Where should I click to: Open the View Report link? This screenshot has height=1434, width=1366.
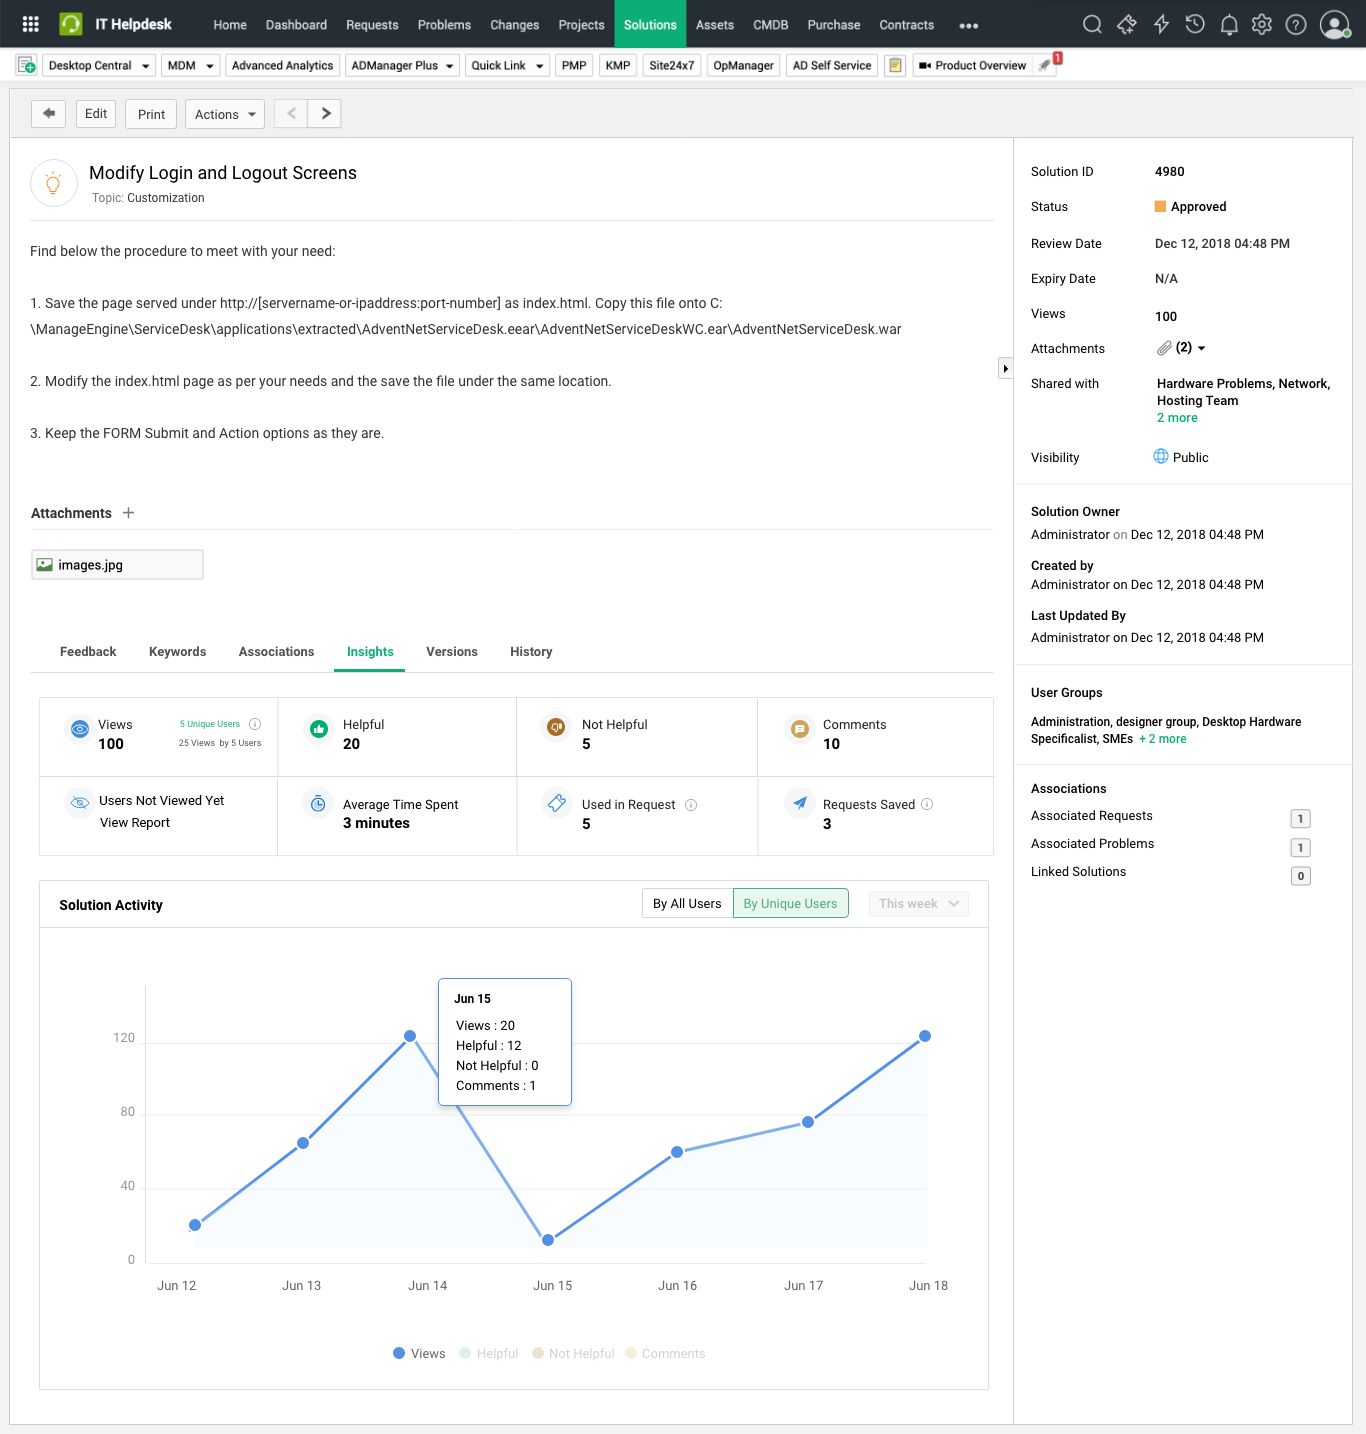tap(135, 822)
